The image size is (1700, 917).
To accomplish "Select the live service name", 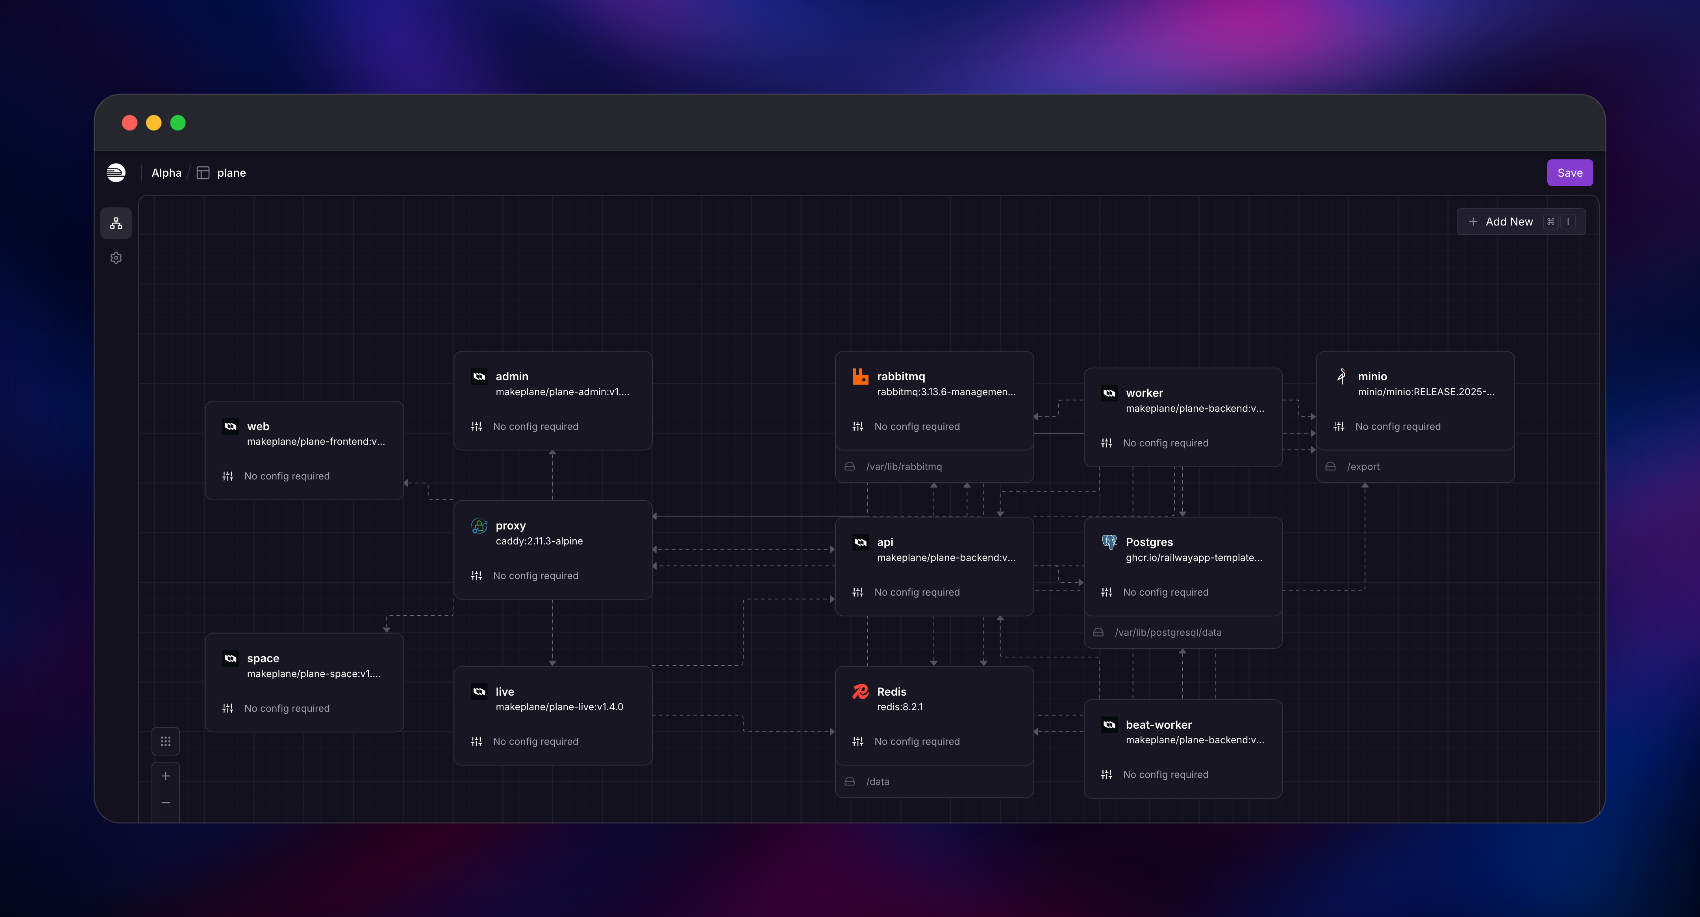I will (x=505, y=692).
